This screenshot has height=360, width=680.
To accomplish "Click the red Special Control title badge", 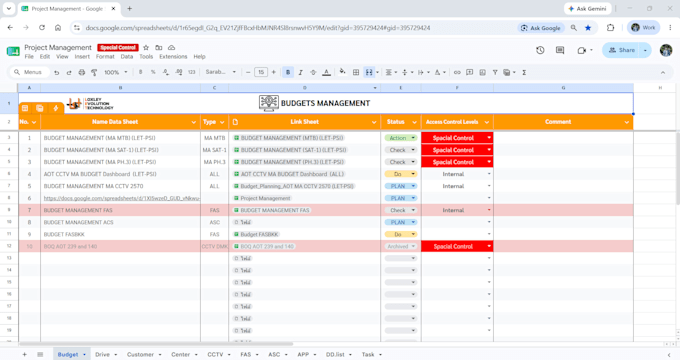I will [x=118, y=48].
